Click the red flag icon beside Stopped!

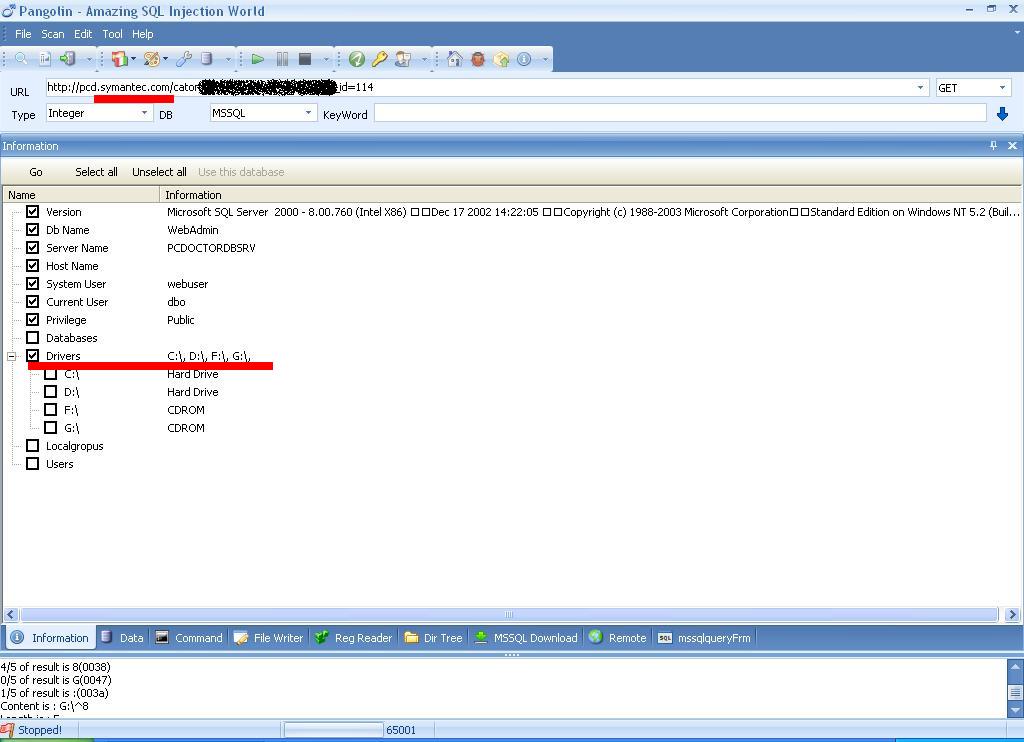tap(7, 730)
